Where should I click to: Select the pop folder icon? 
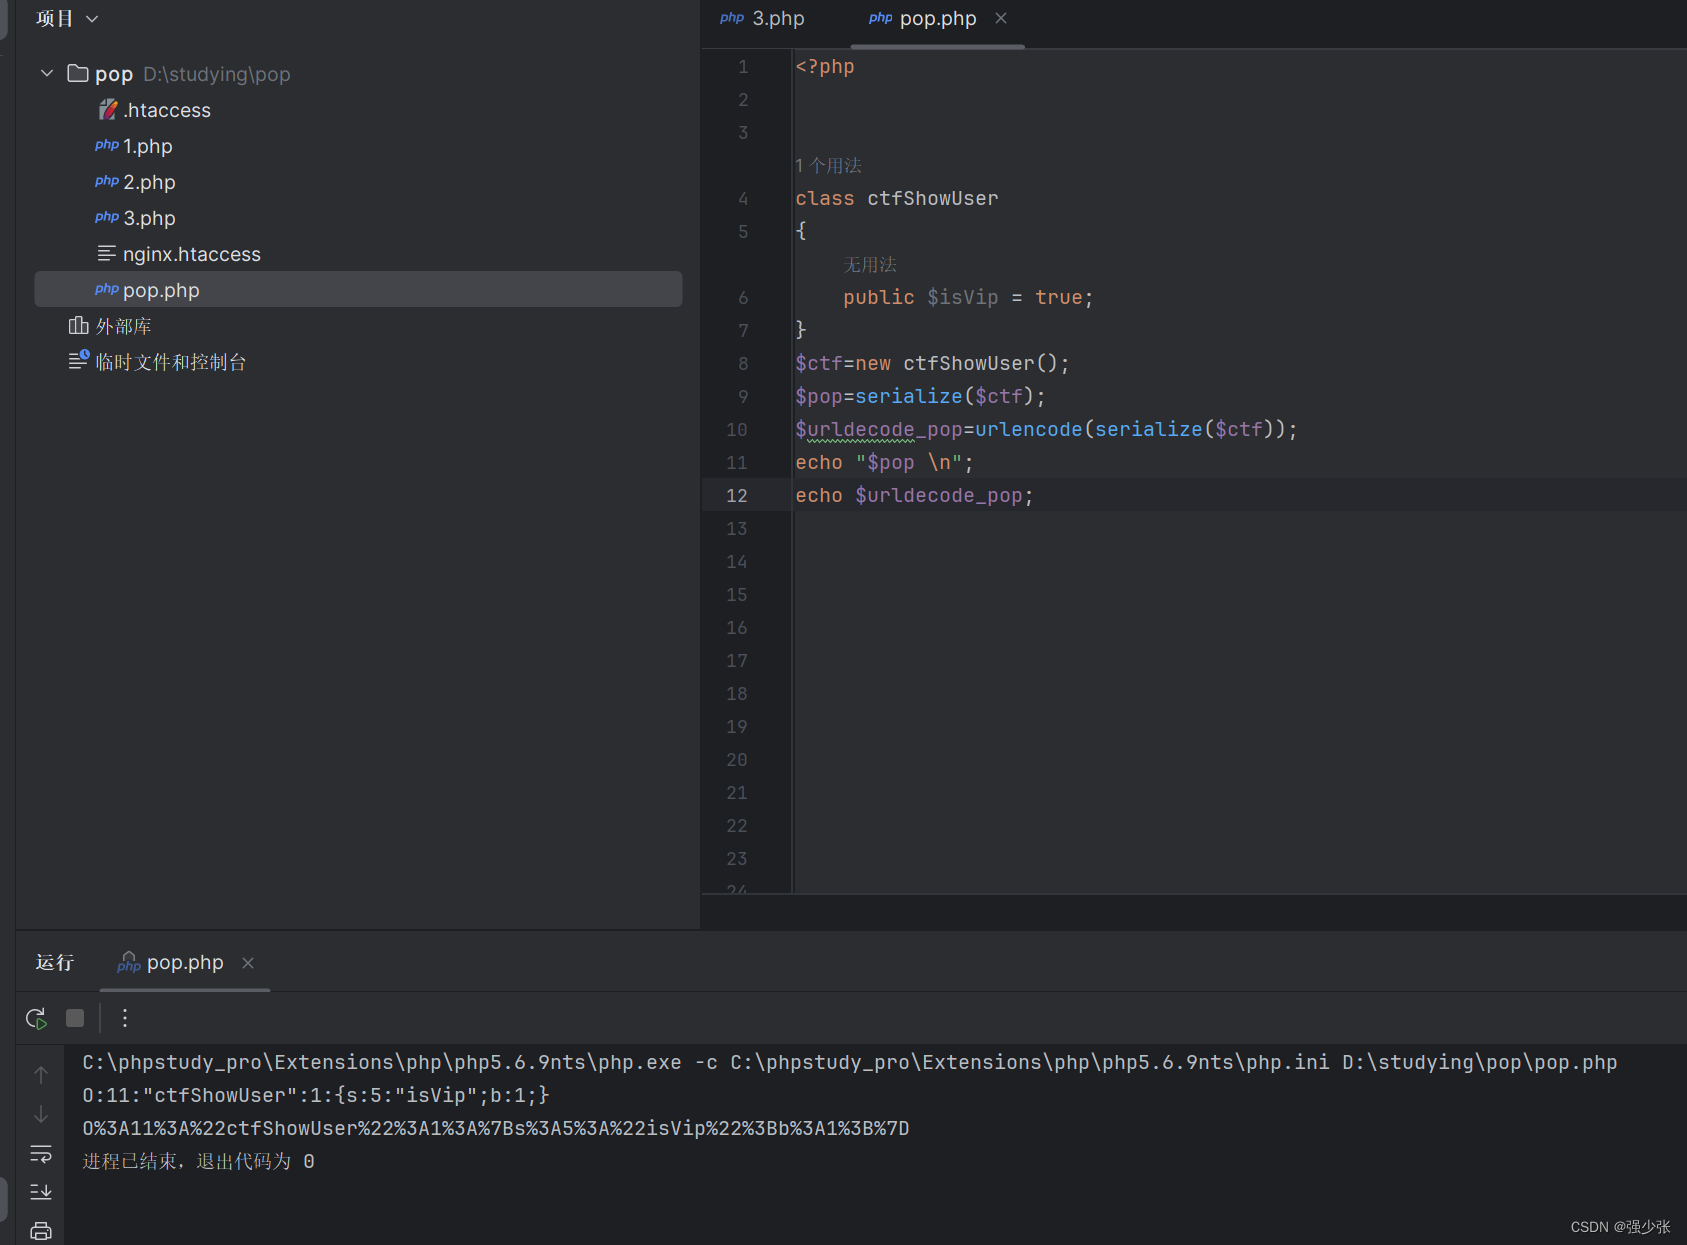click(x=78, y=73)
